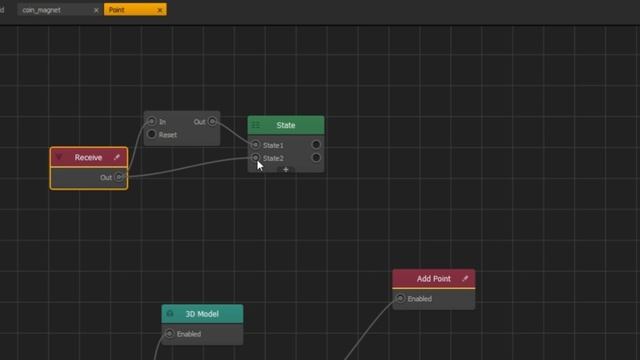Click the State1 input port
Image resolution: width=640 pixels, height=360 pixels.
256,144
